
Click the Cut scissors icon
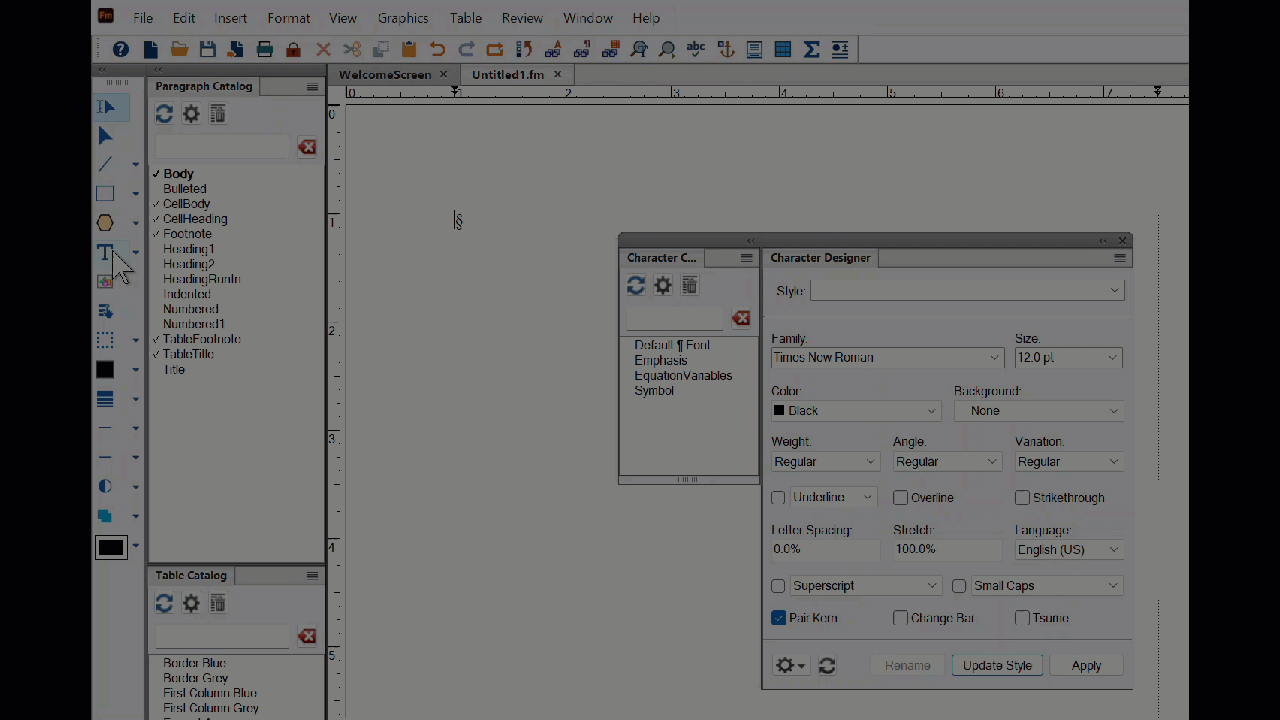352,49
